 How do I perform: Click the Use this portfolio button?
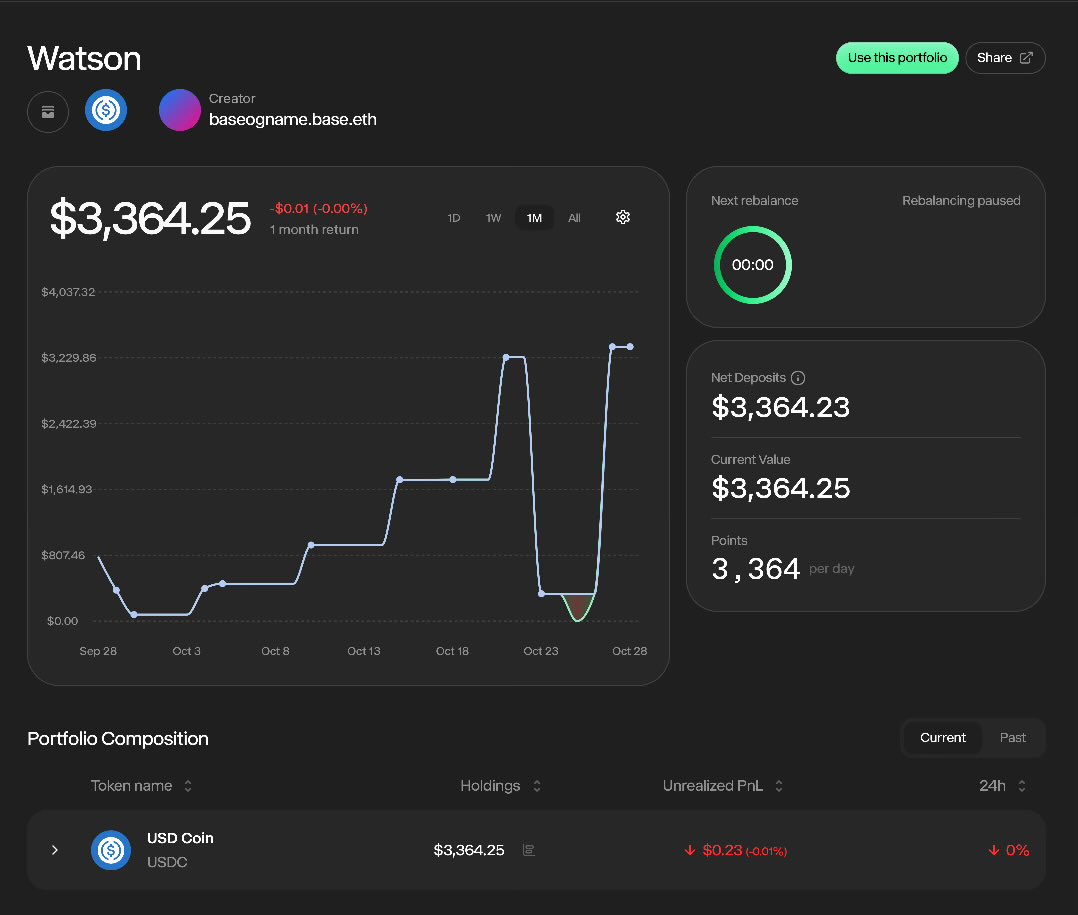896,58
